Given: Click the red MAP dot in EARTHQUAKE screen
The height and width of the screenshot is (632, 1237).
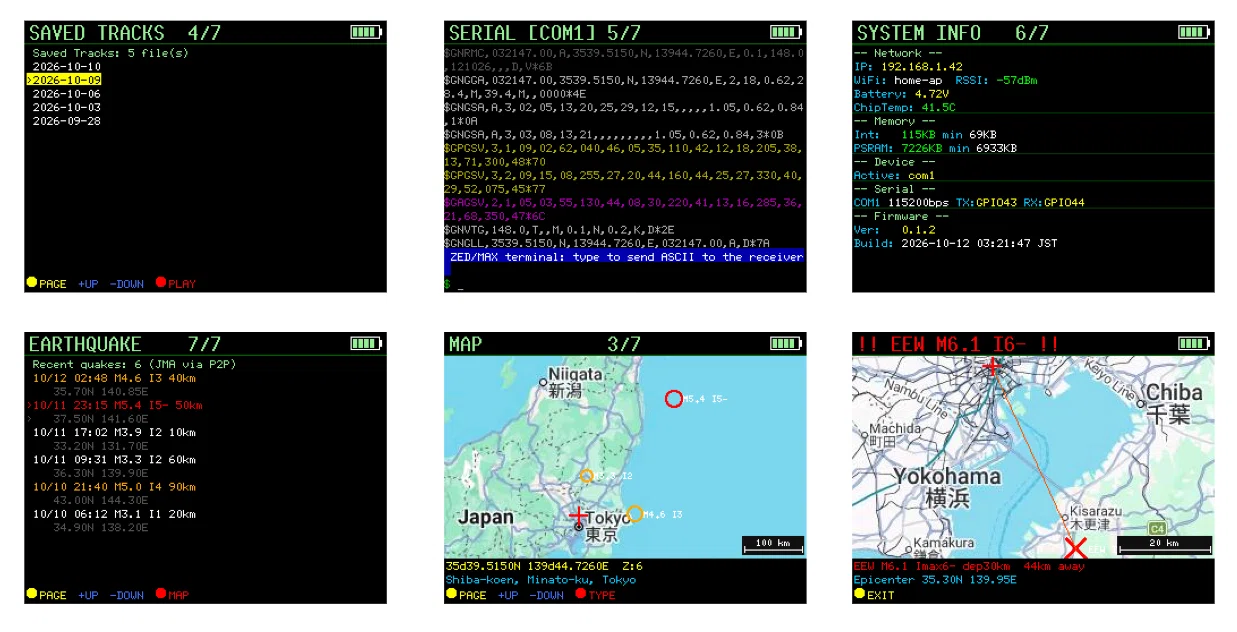Looking at the screenshot, I should tap(160, 594).
